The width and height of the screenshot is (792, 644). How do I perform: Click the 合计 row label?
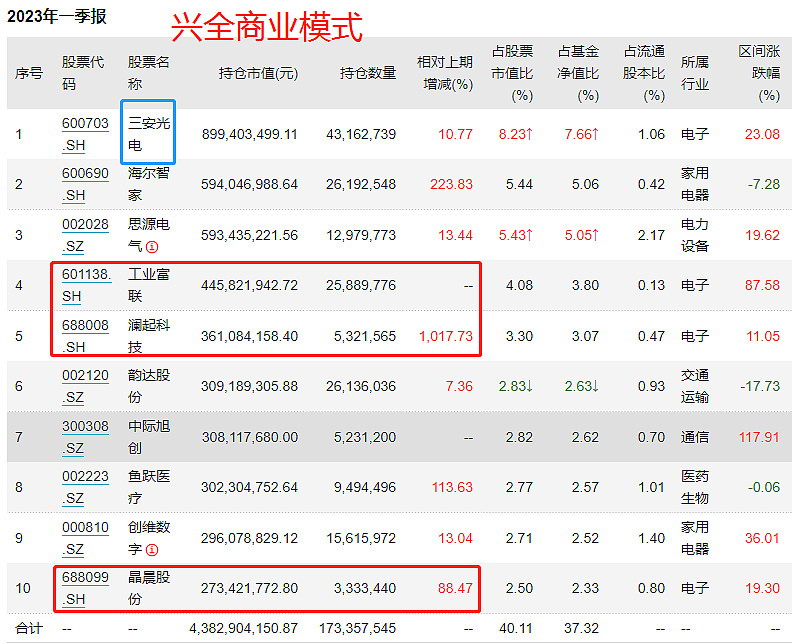29,628
